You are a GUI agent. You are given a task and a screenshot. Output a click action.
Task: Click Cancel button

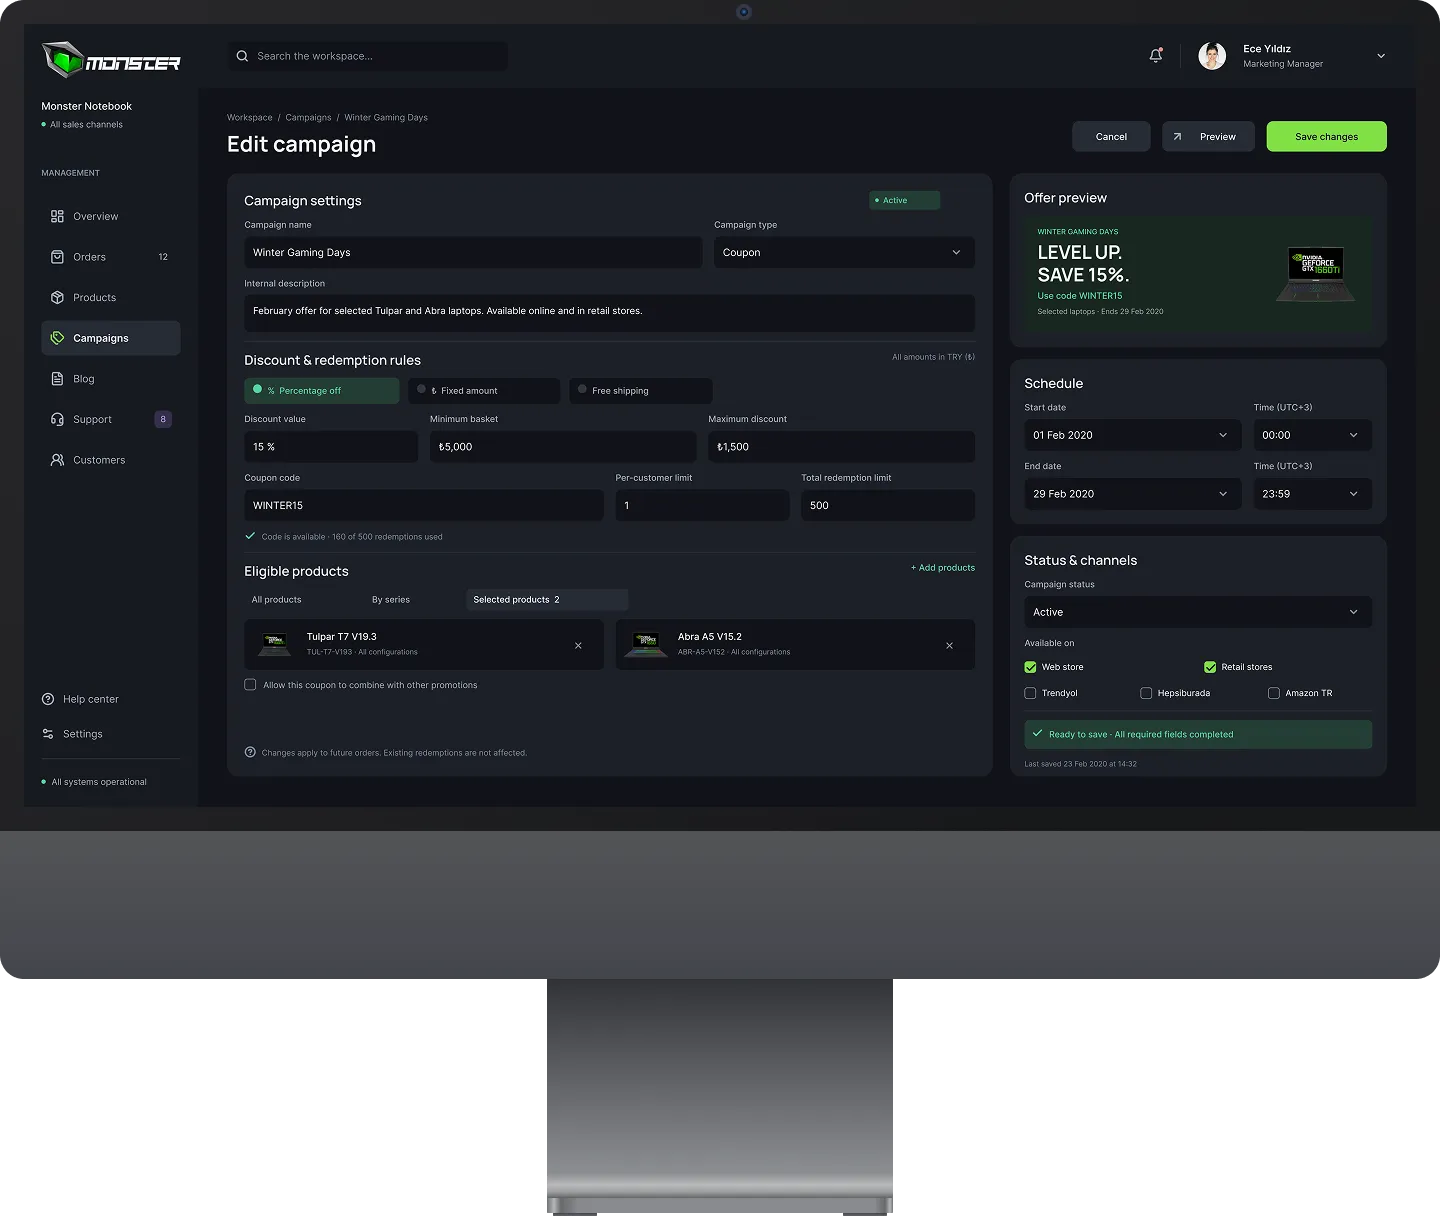[1111, 137]
